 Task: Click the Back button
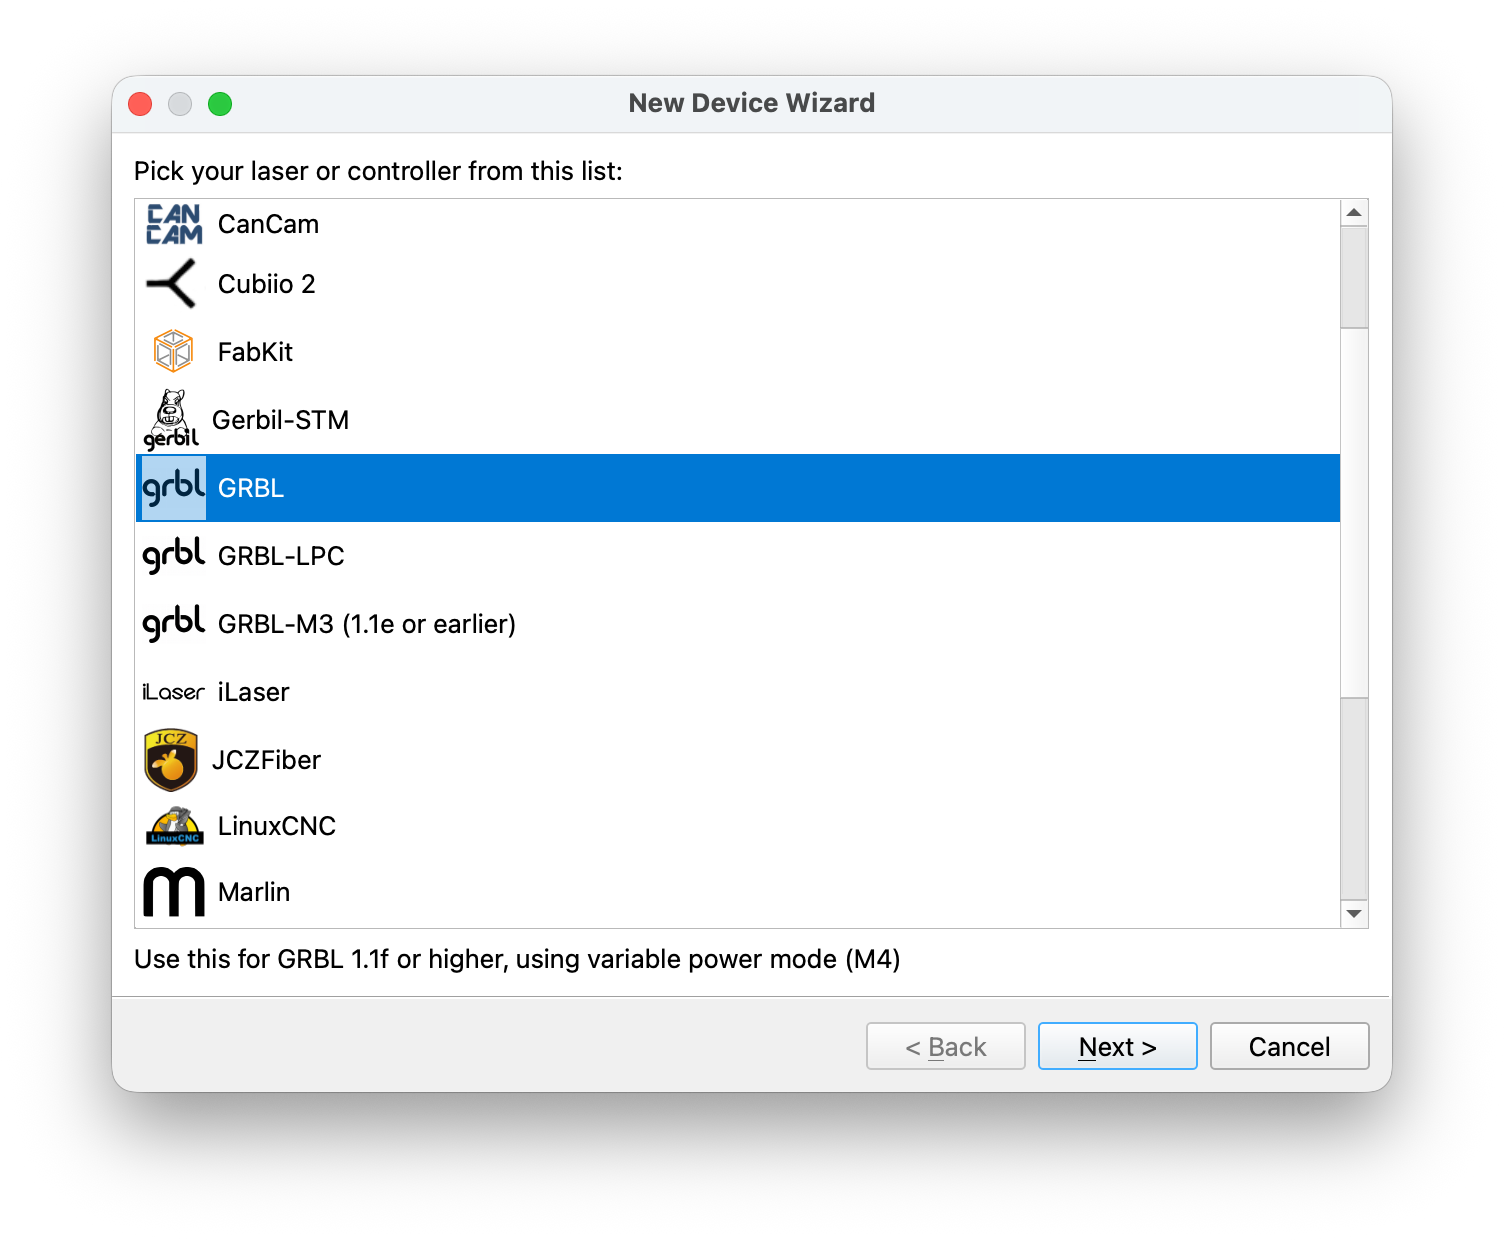[x=945, y=1046]
